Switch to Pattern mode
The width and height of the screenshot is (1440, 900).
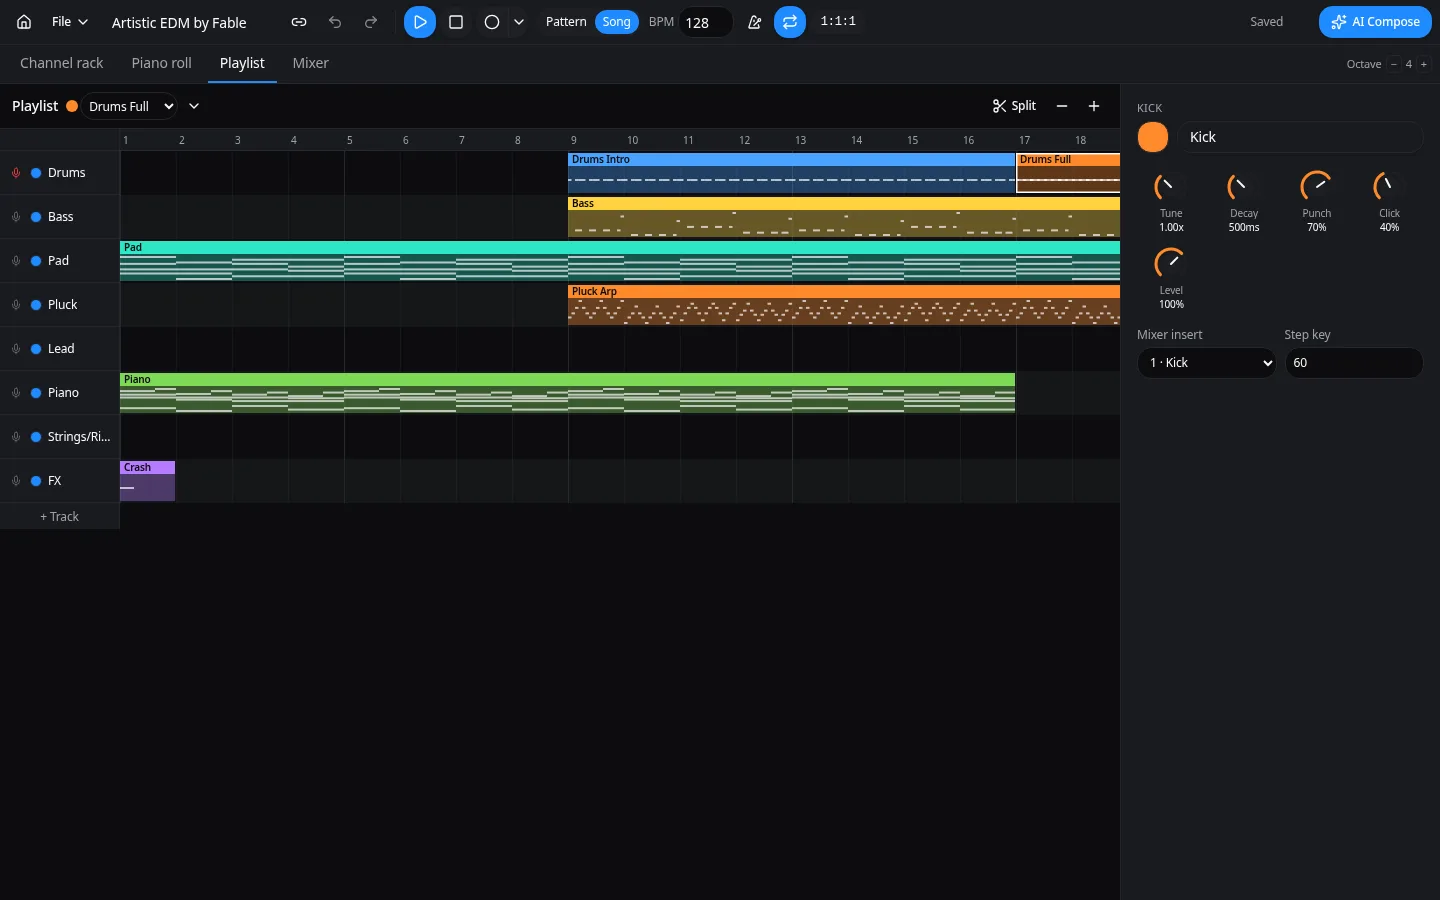coord(566,22)
